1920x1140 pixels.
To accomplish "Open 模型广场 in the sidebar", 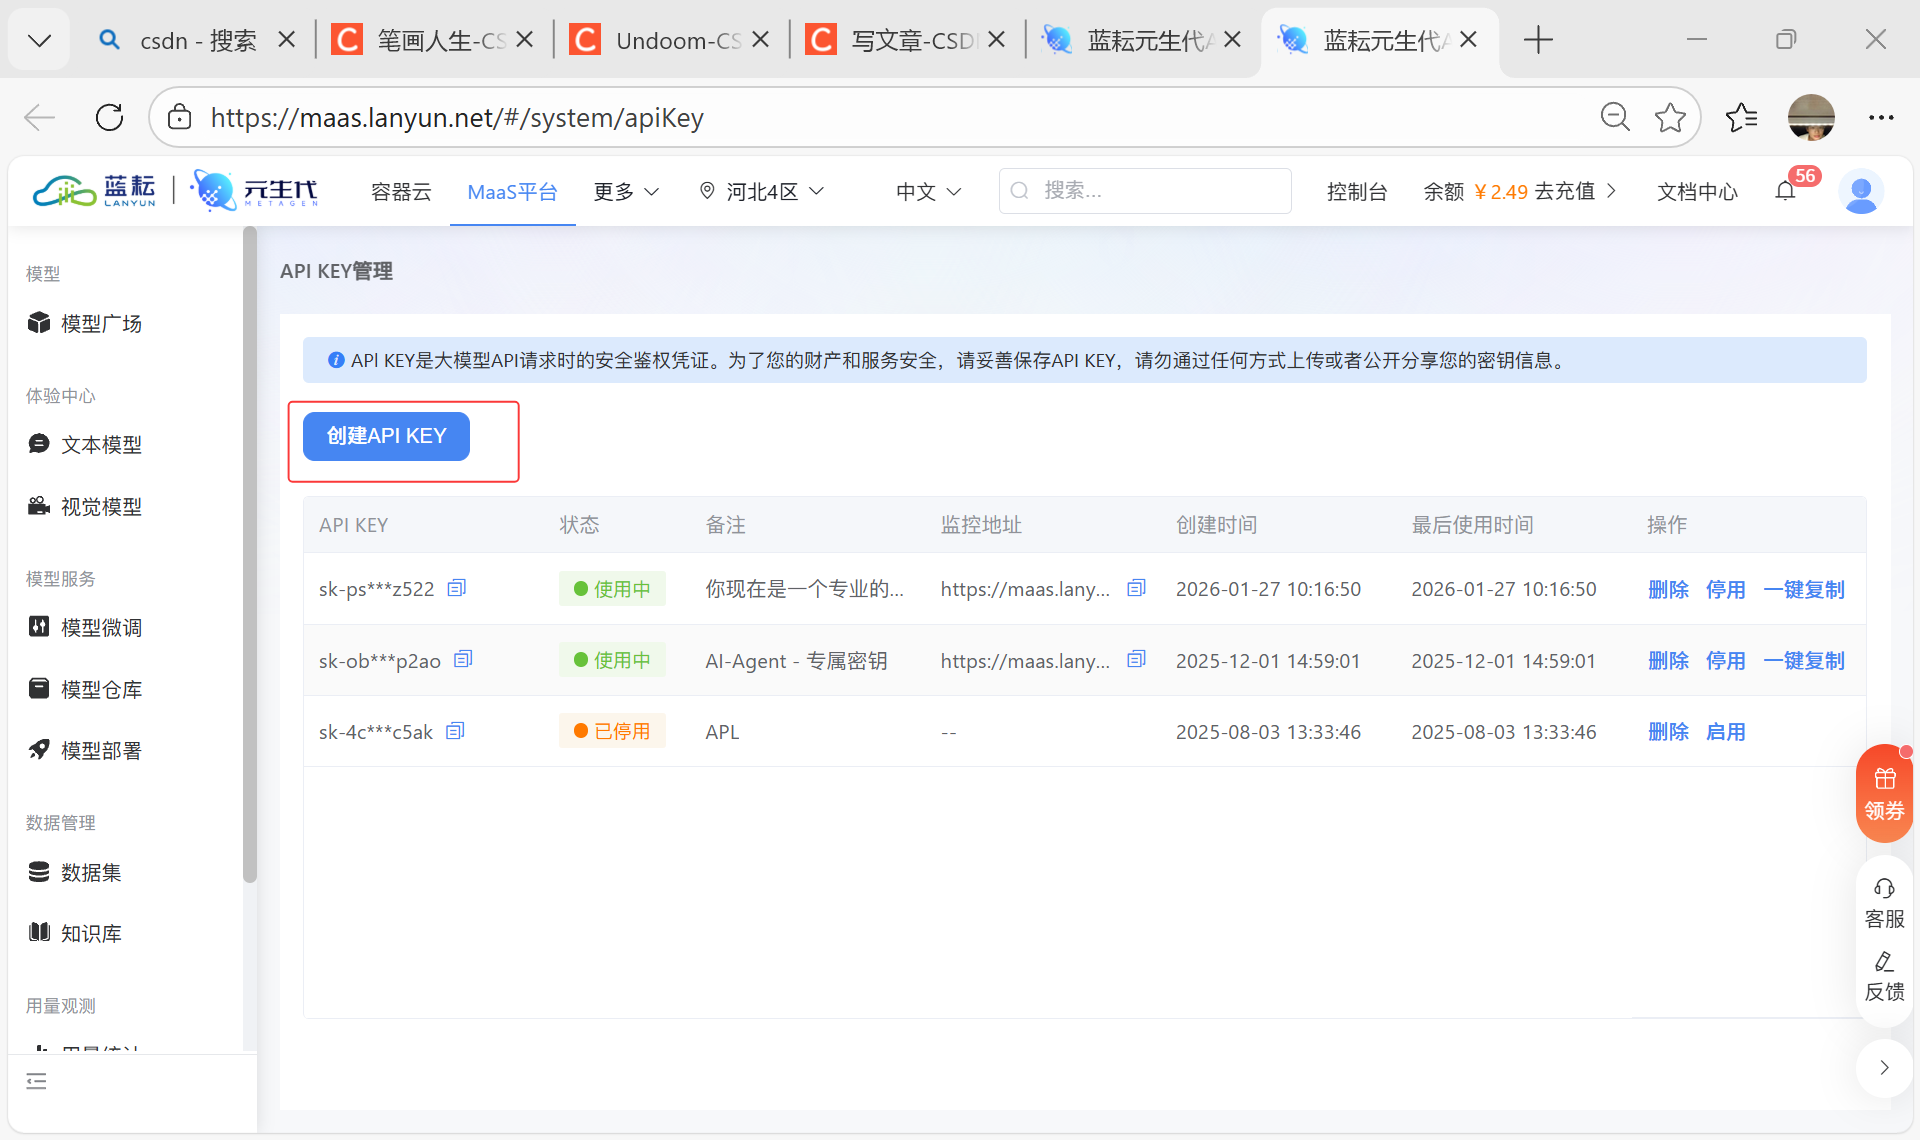I will point(100,323).
